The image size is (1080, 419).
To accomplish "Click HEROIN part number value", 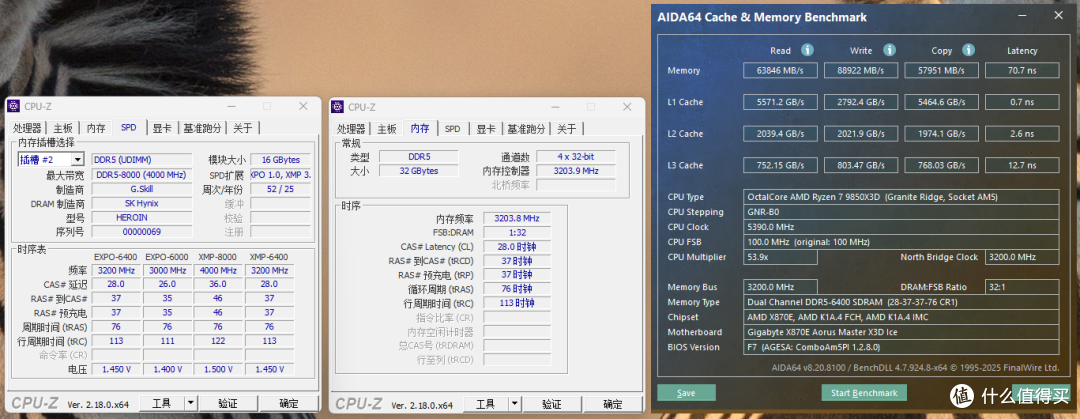I will coord(142,218).
